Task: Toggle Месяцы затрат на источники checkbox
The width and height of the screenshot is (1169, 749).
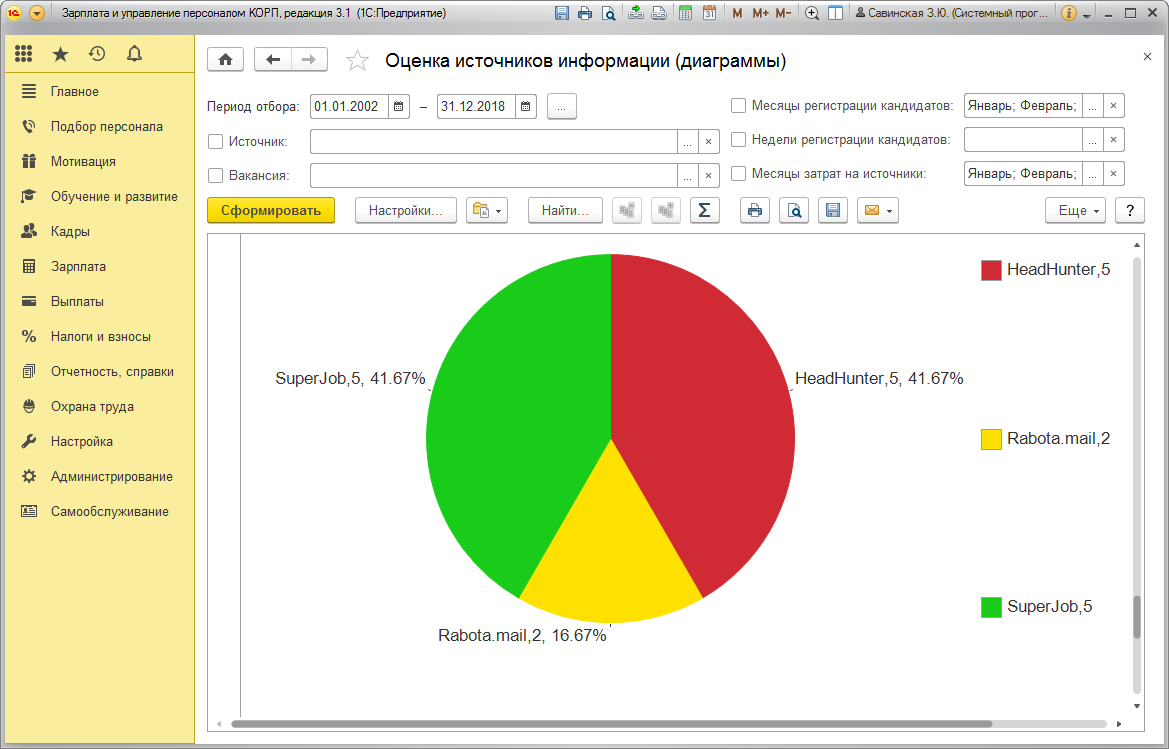Action: click(x=738, y=174)
